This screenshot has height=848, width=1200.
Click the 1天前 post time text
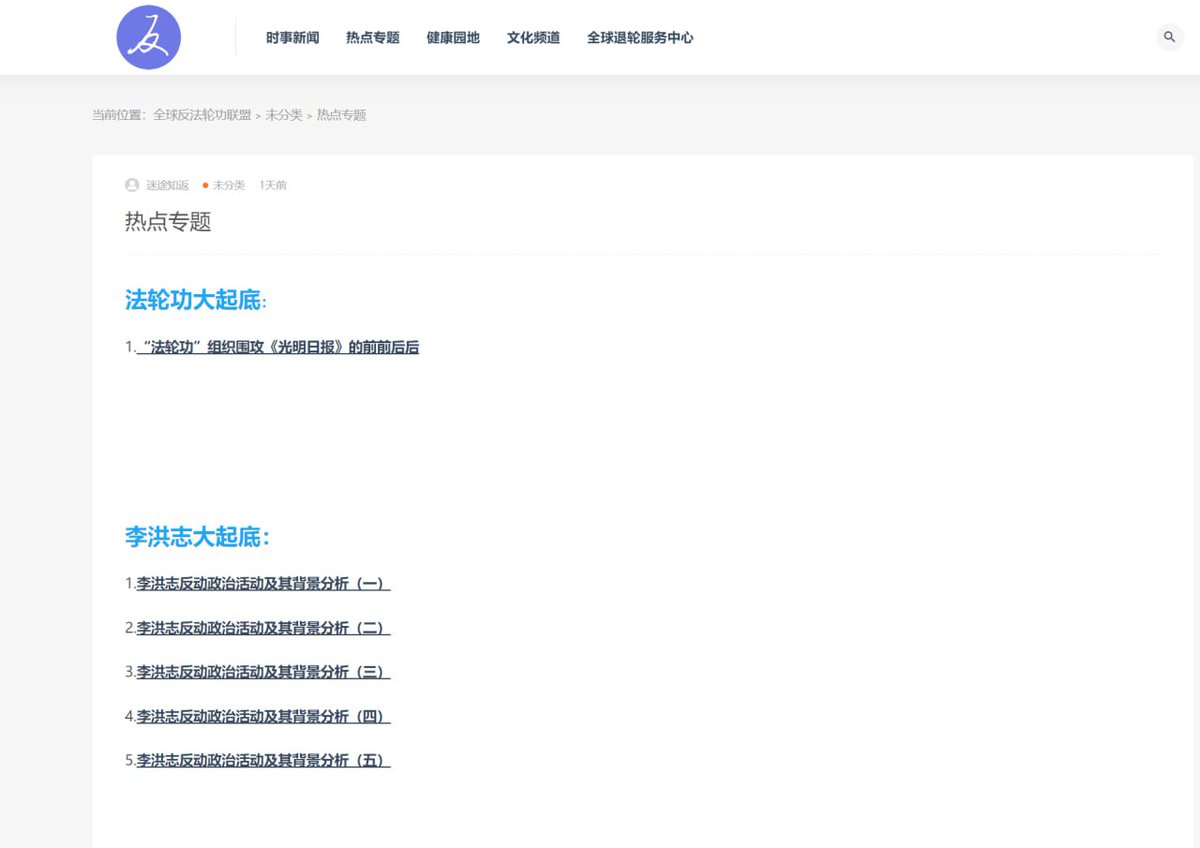273,185
